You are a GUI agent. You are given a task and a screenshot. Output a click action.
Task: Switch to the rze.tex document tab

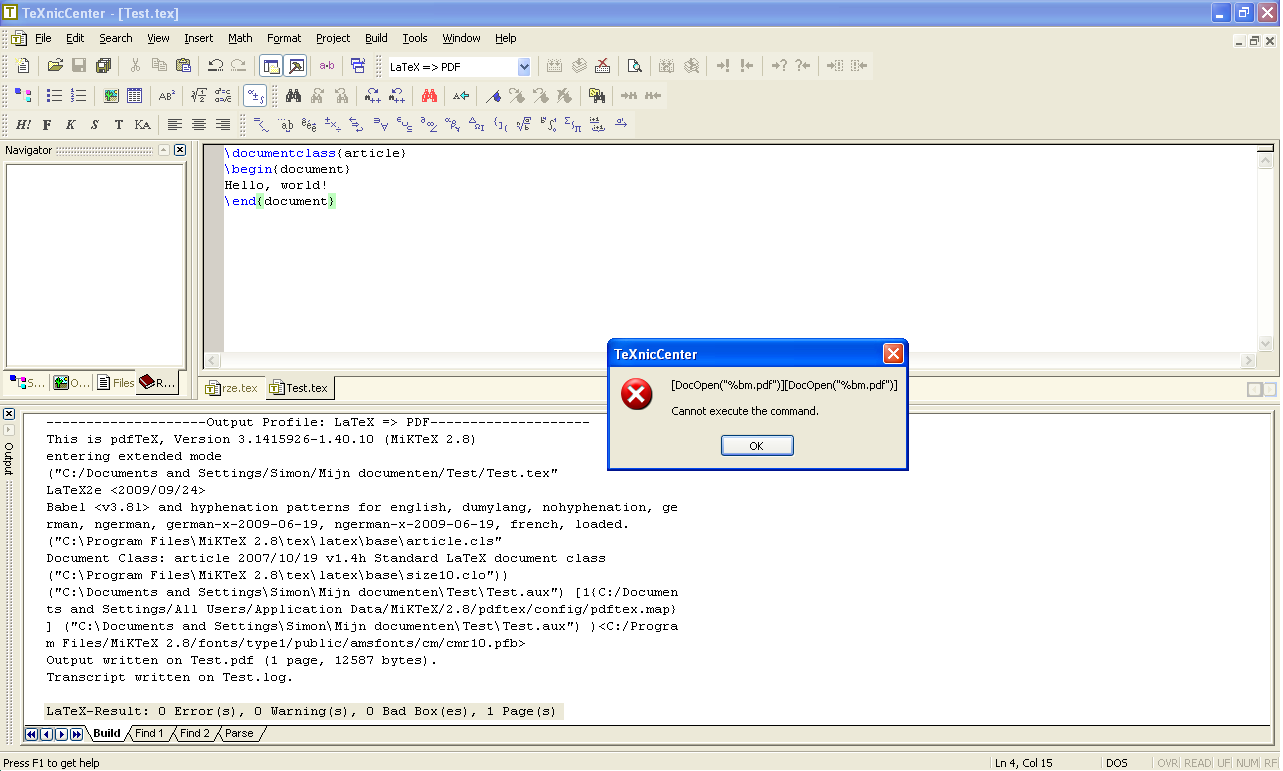click(232, 388)
